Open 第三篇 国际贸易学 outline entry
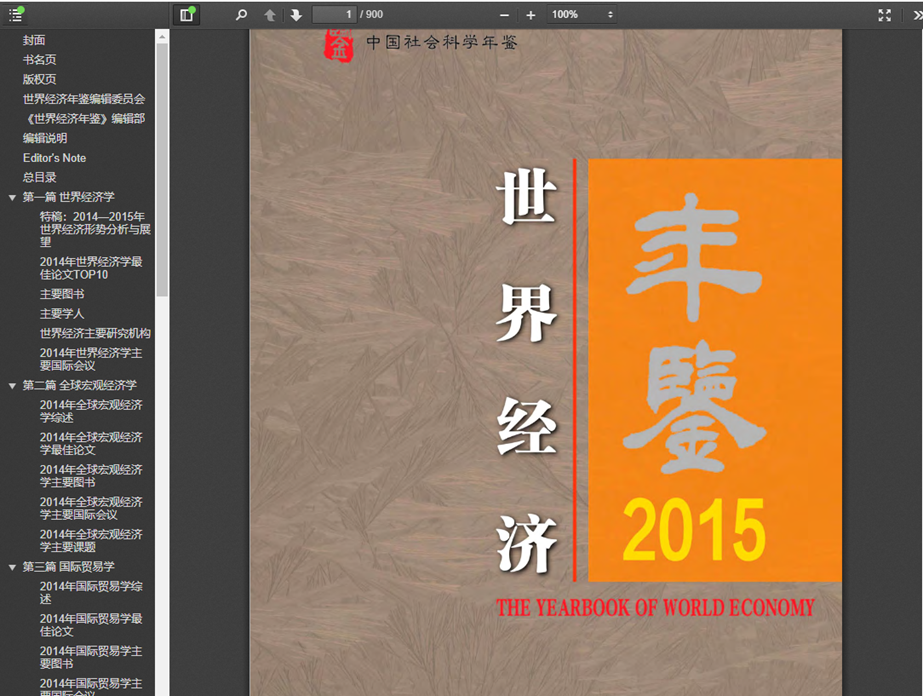This screenshot has height=696, width=923. click(68, 566)
